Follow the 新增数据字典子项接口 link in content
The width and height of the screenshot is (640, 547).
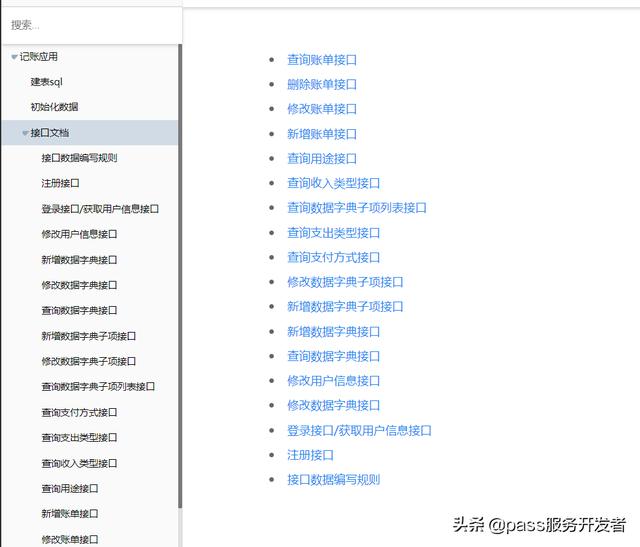pos(345,307)
